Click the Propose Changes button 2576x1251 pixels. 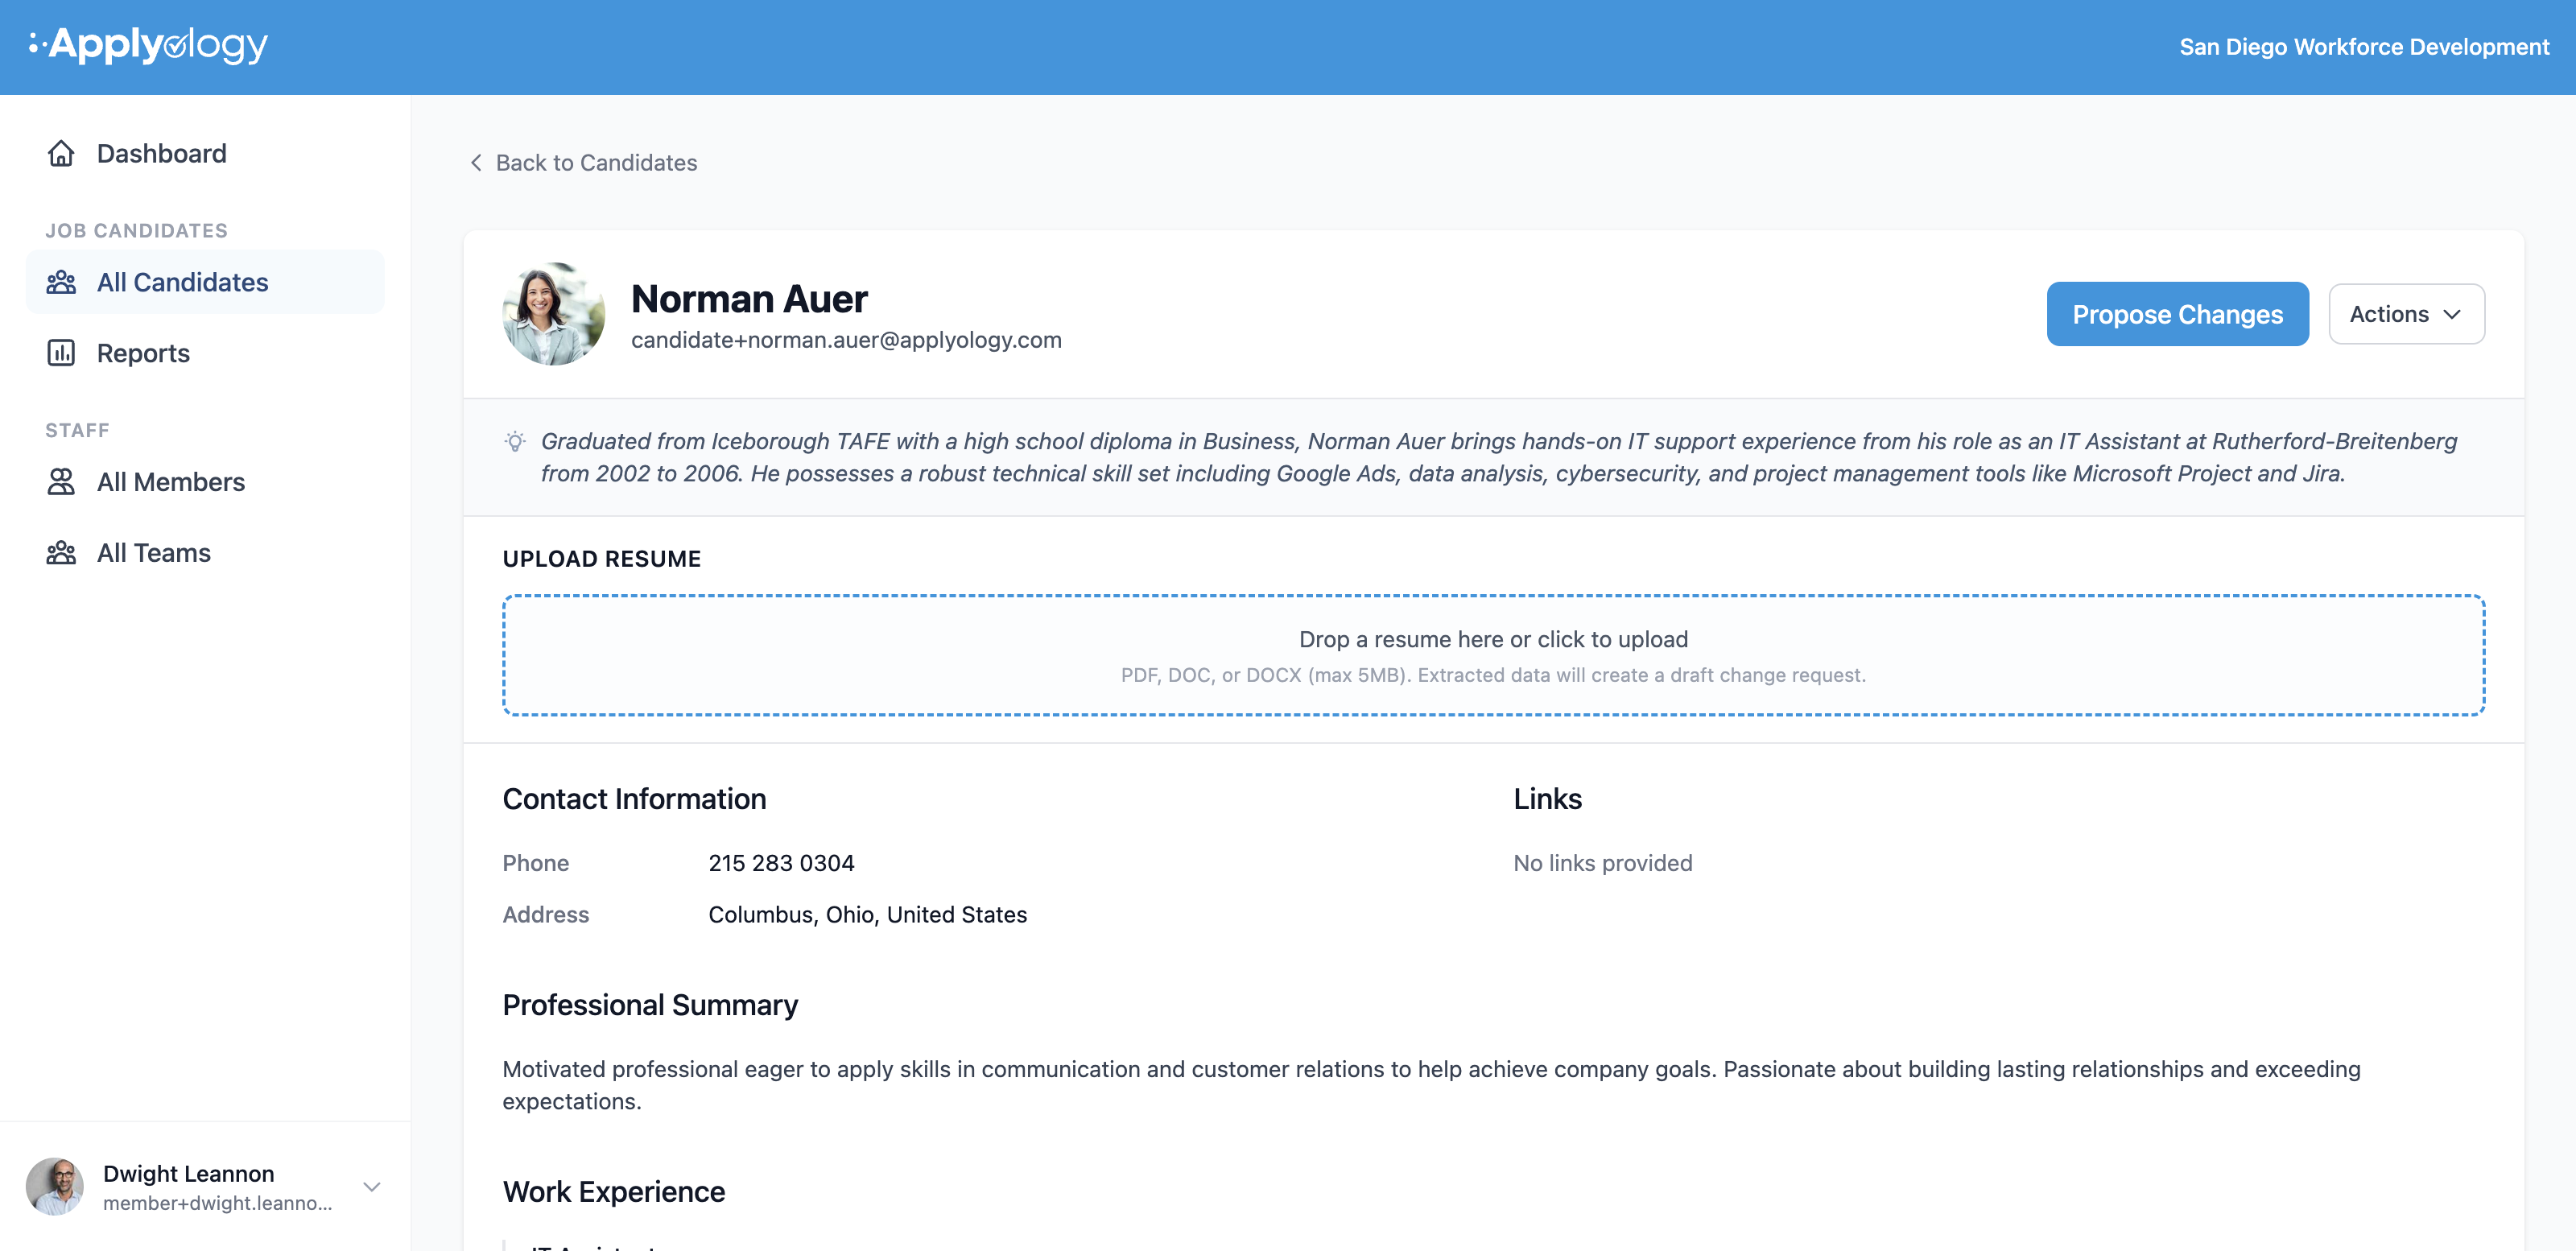click(x=2177, y=314)
